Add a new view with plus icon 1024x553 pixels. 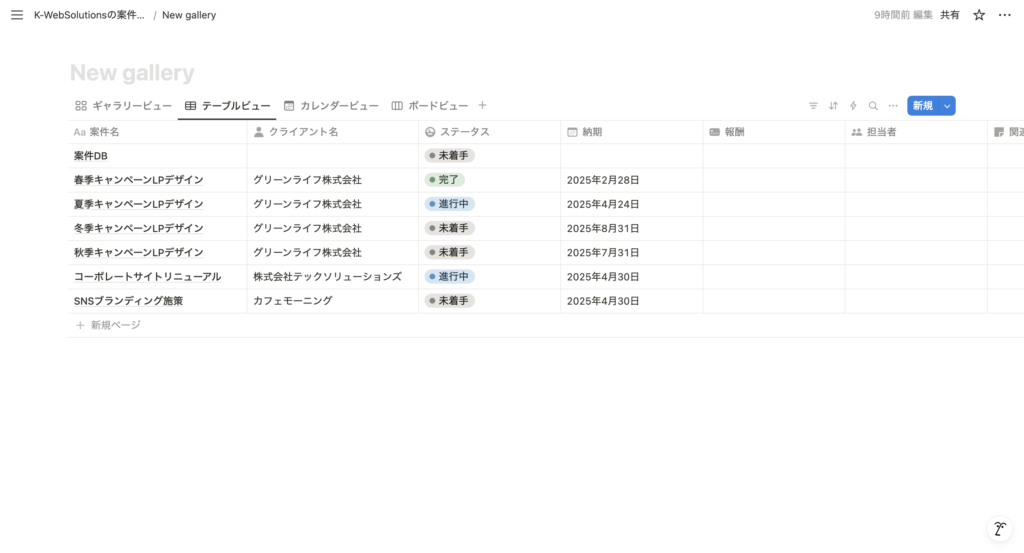click(x=482, y=105)
